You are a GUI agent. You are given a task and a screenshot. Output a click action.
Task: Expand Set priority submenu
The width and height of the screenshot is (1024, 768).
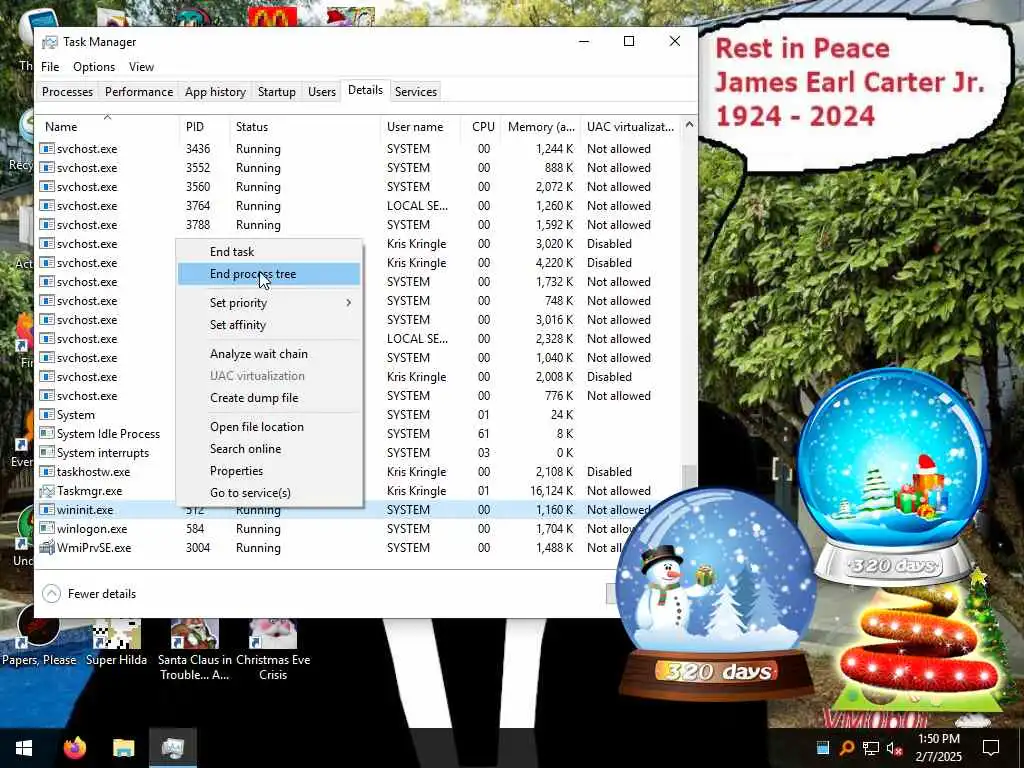(269, 302)
